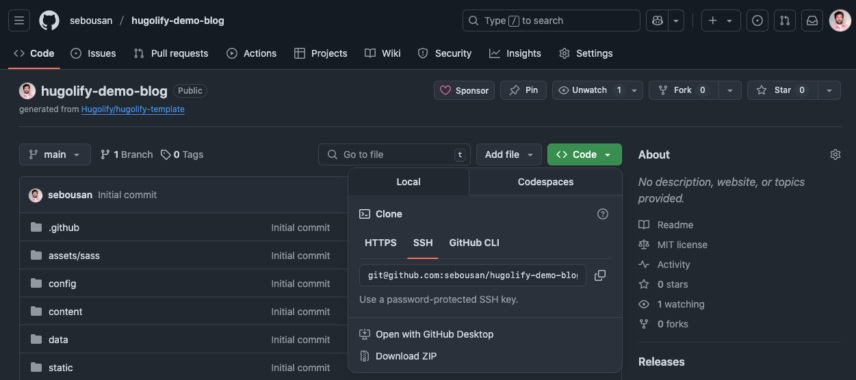Open the Add file dropdown
The height and width of the screenshot is (380, 856).
[x=509, y=155]
